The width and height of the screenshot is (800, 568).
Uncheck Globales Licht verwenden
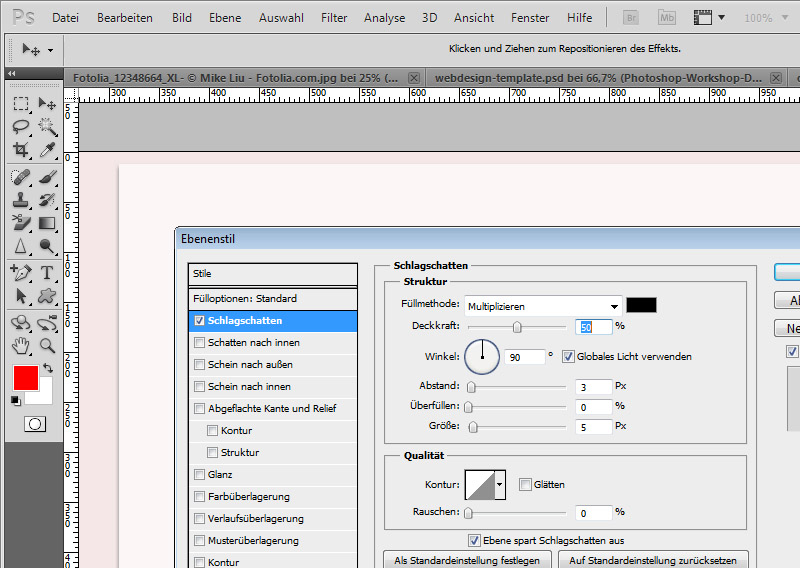tap(568, 356)
